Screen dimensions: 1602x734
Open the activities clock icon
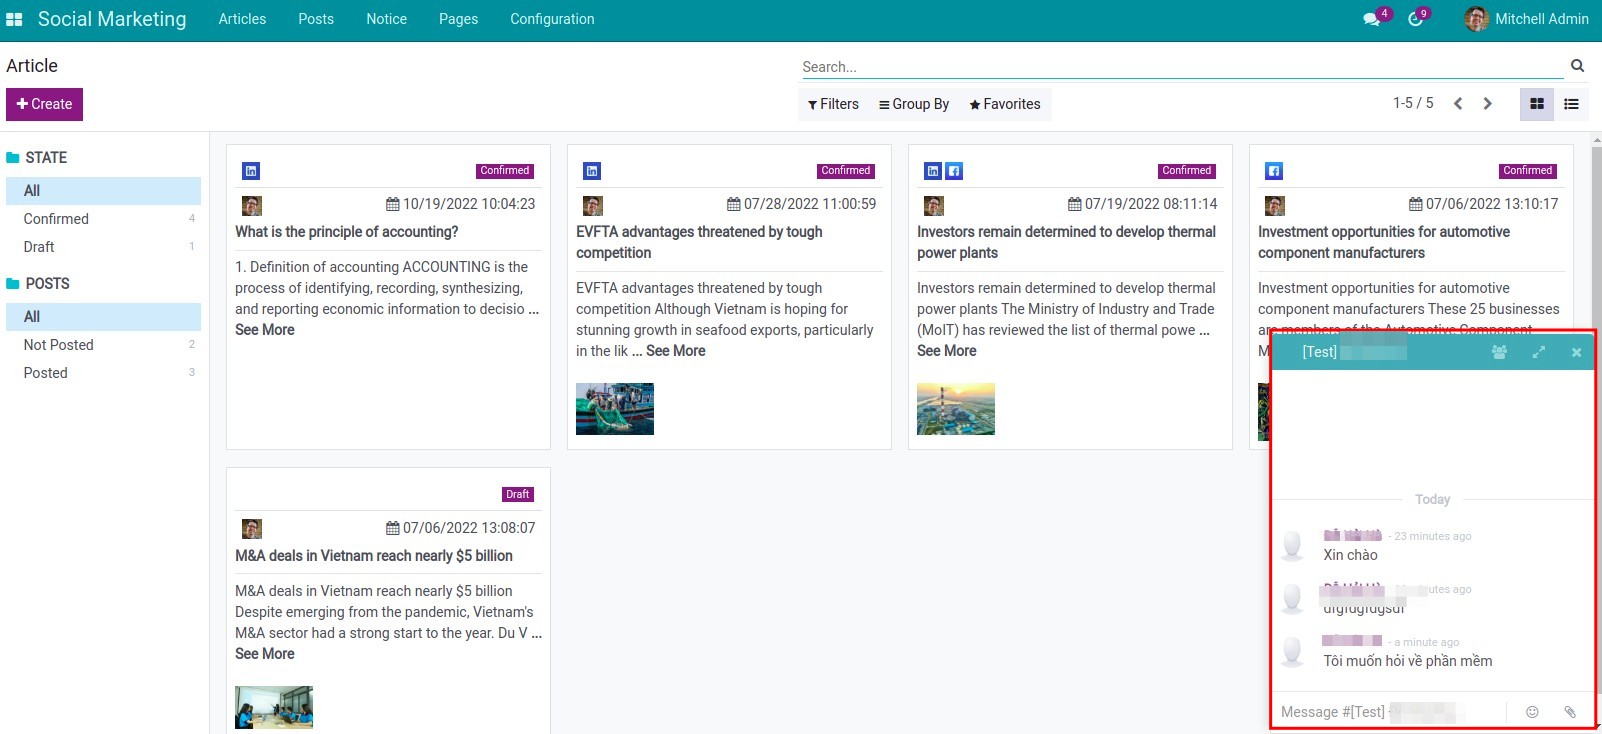click(1415, 19)
